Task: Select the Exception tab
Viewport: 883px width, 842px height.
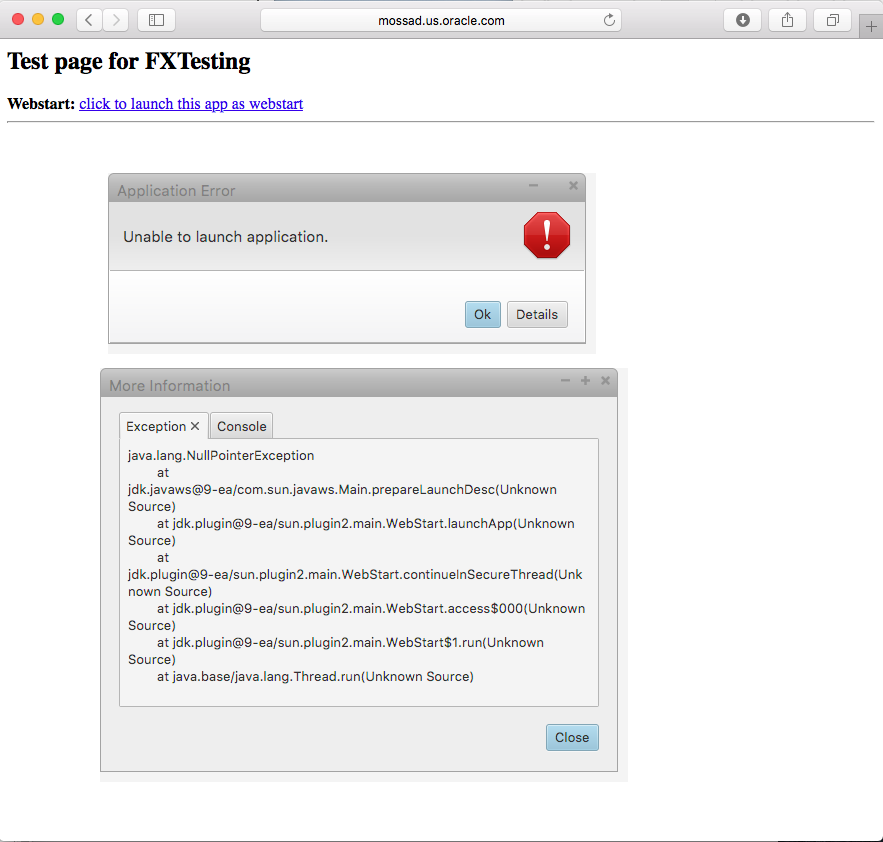Action: (x=156, y=426)
